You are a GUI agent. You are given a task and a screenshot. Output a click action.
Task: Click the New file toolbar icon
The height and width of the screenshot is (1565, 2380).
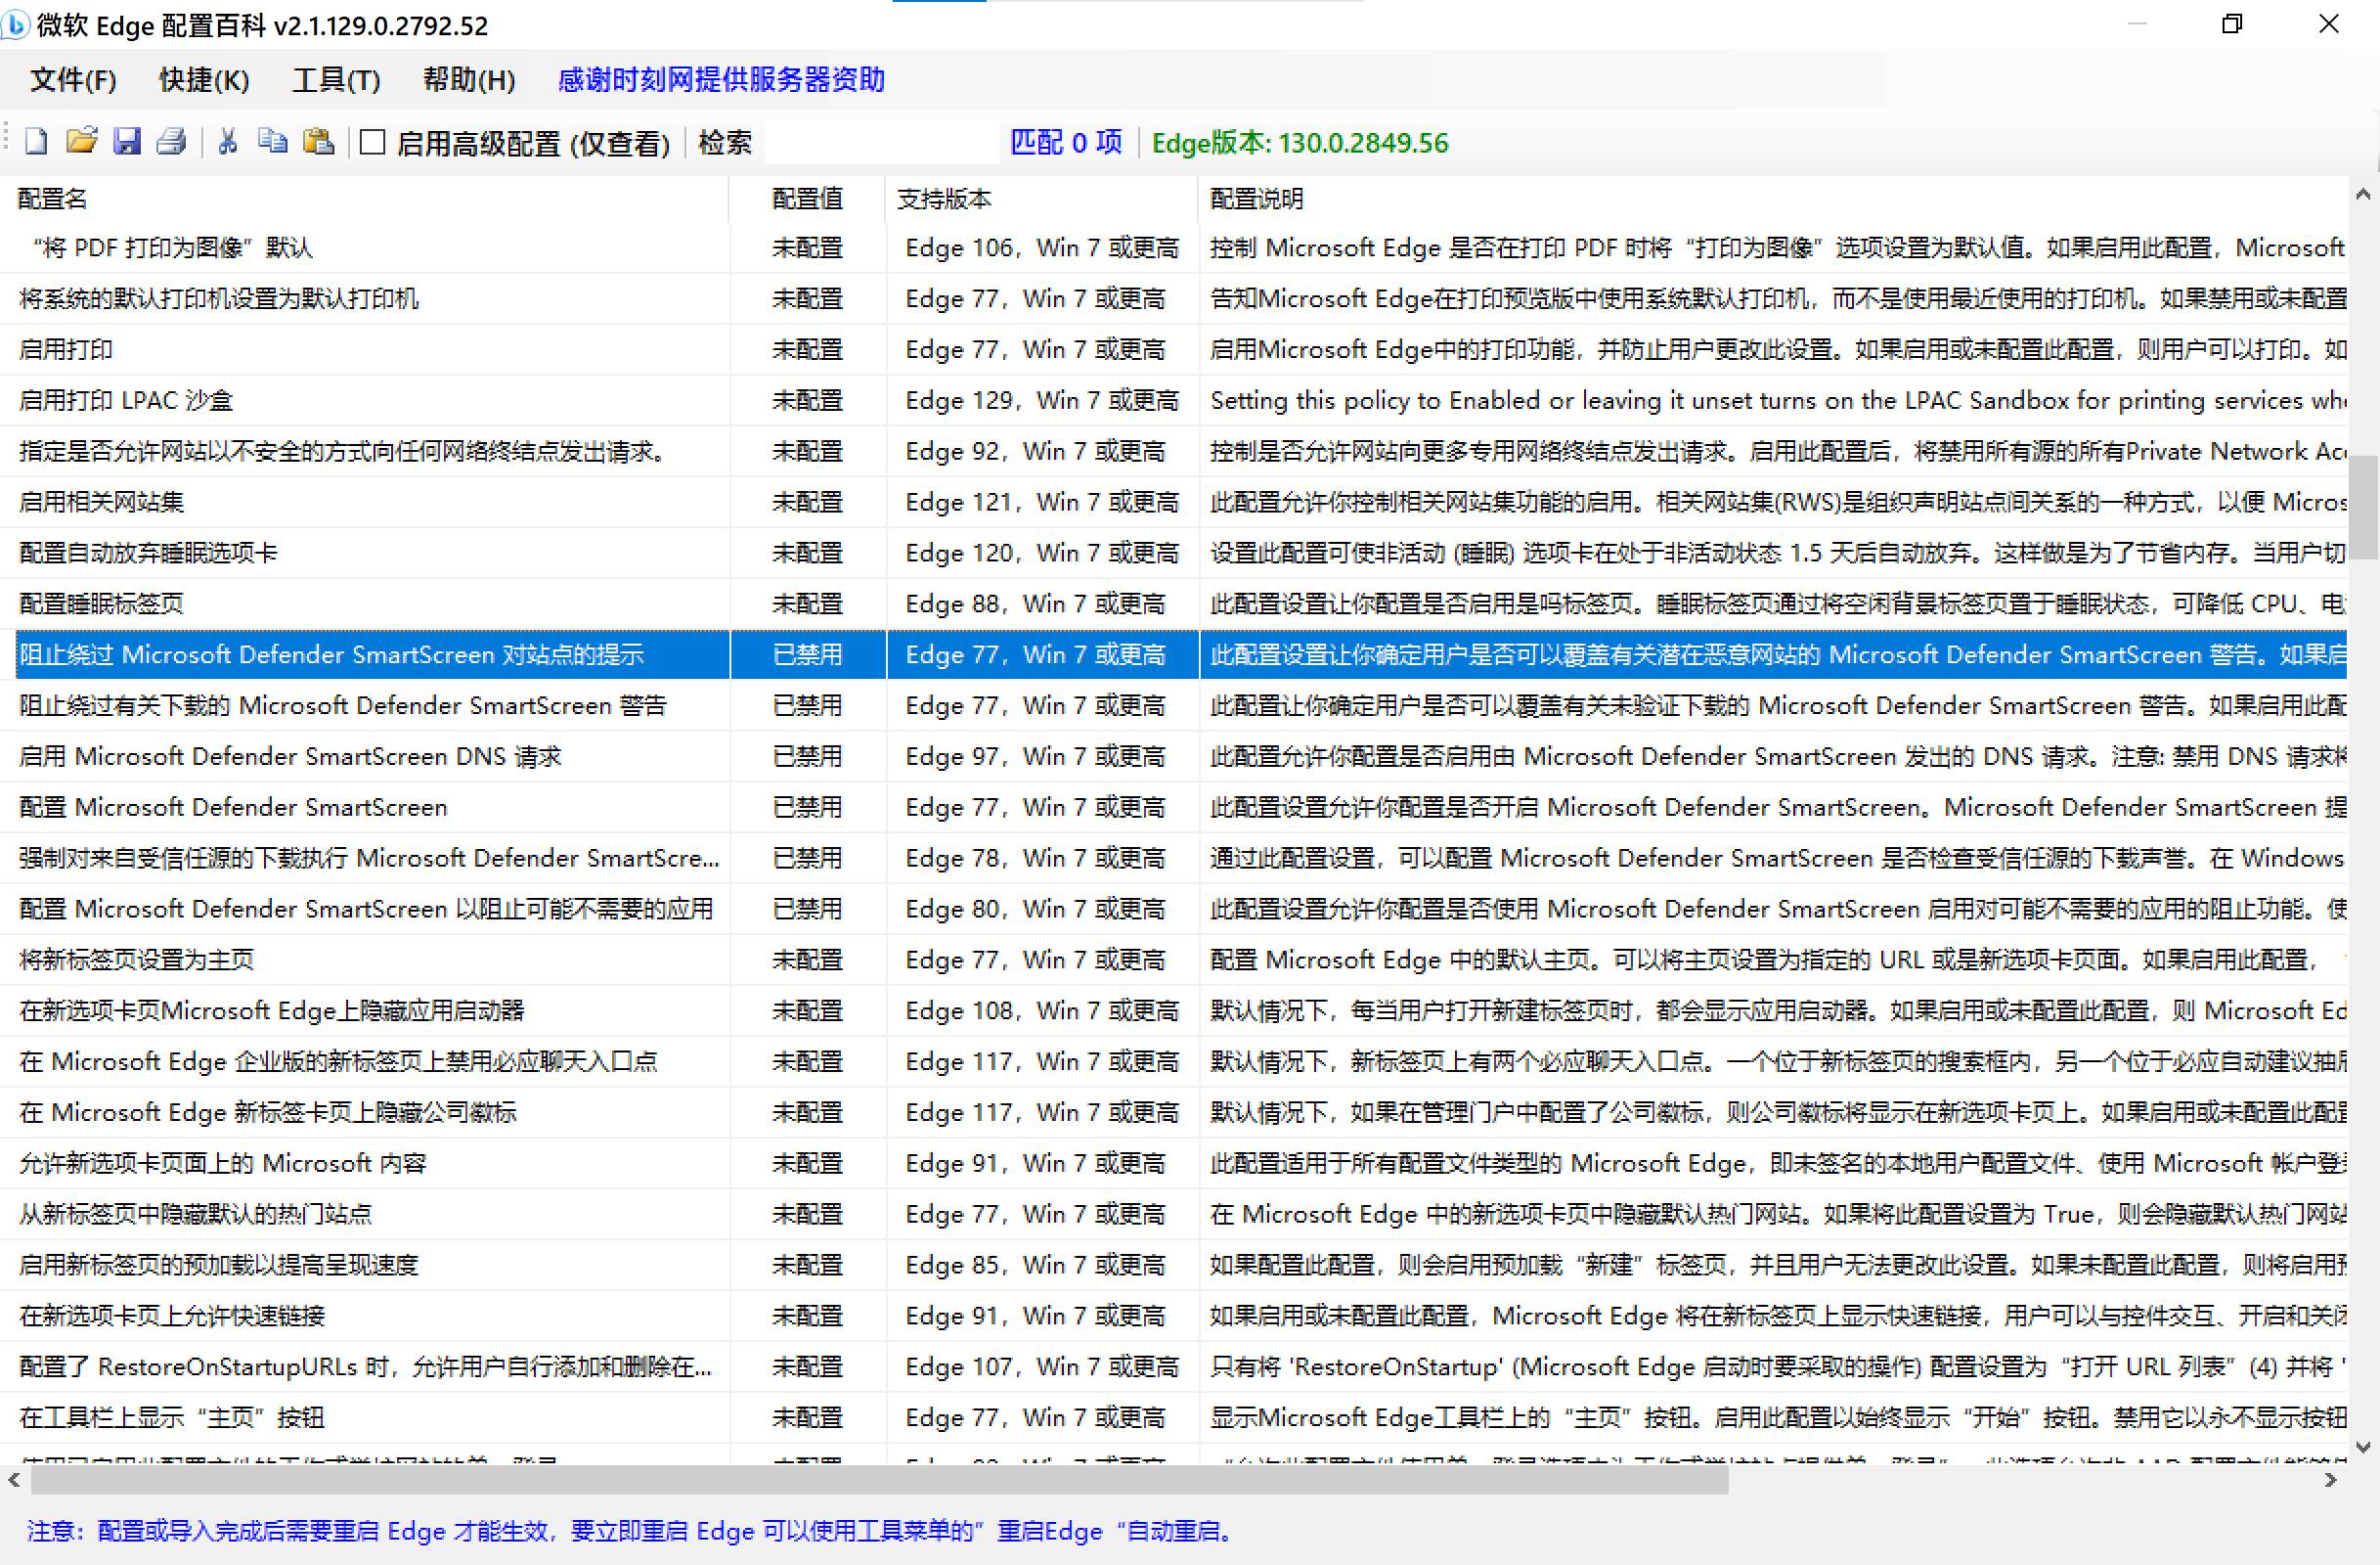(x=36, y=142)
